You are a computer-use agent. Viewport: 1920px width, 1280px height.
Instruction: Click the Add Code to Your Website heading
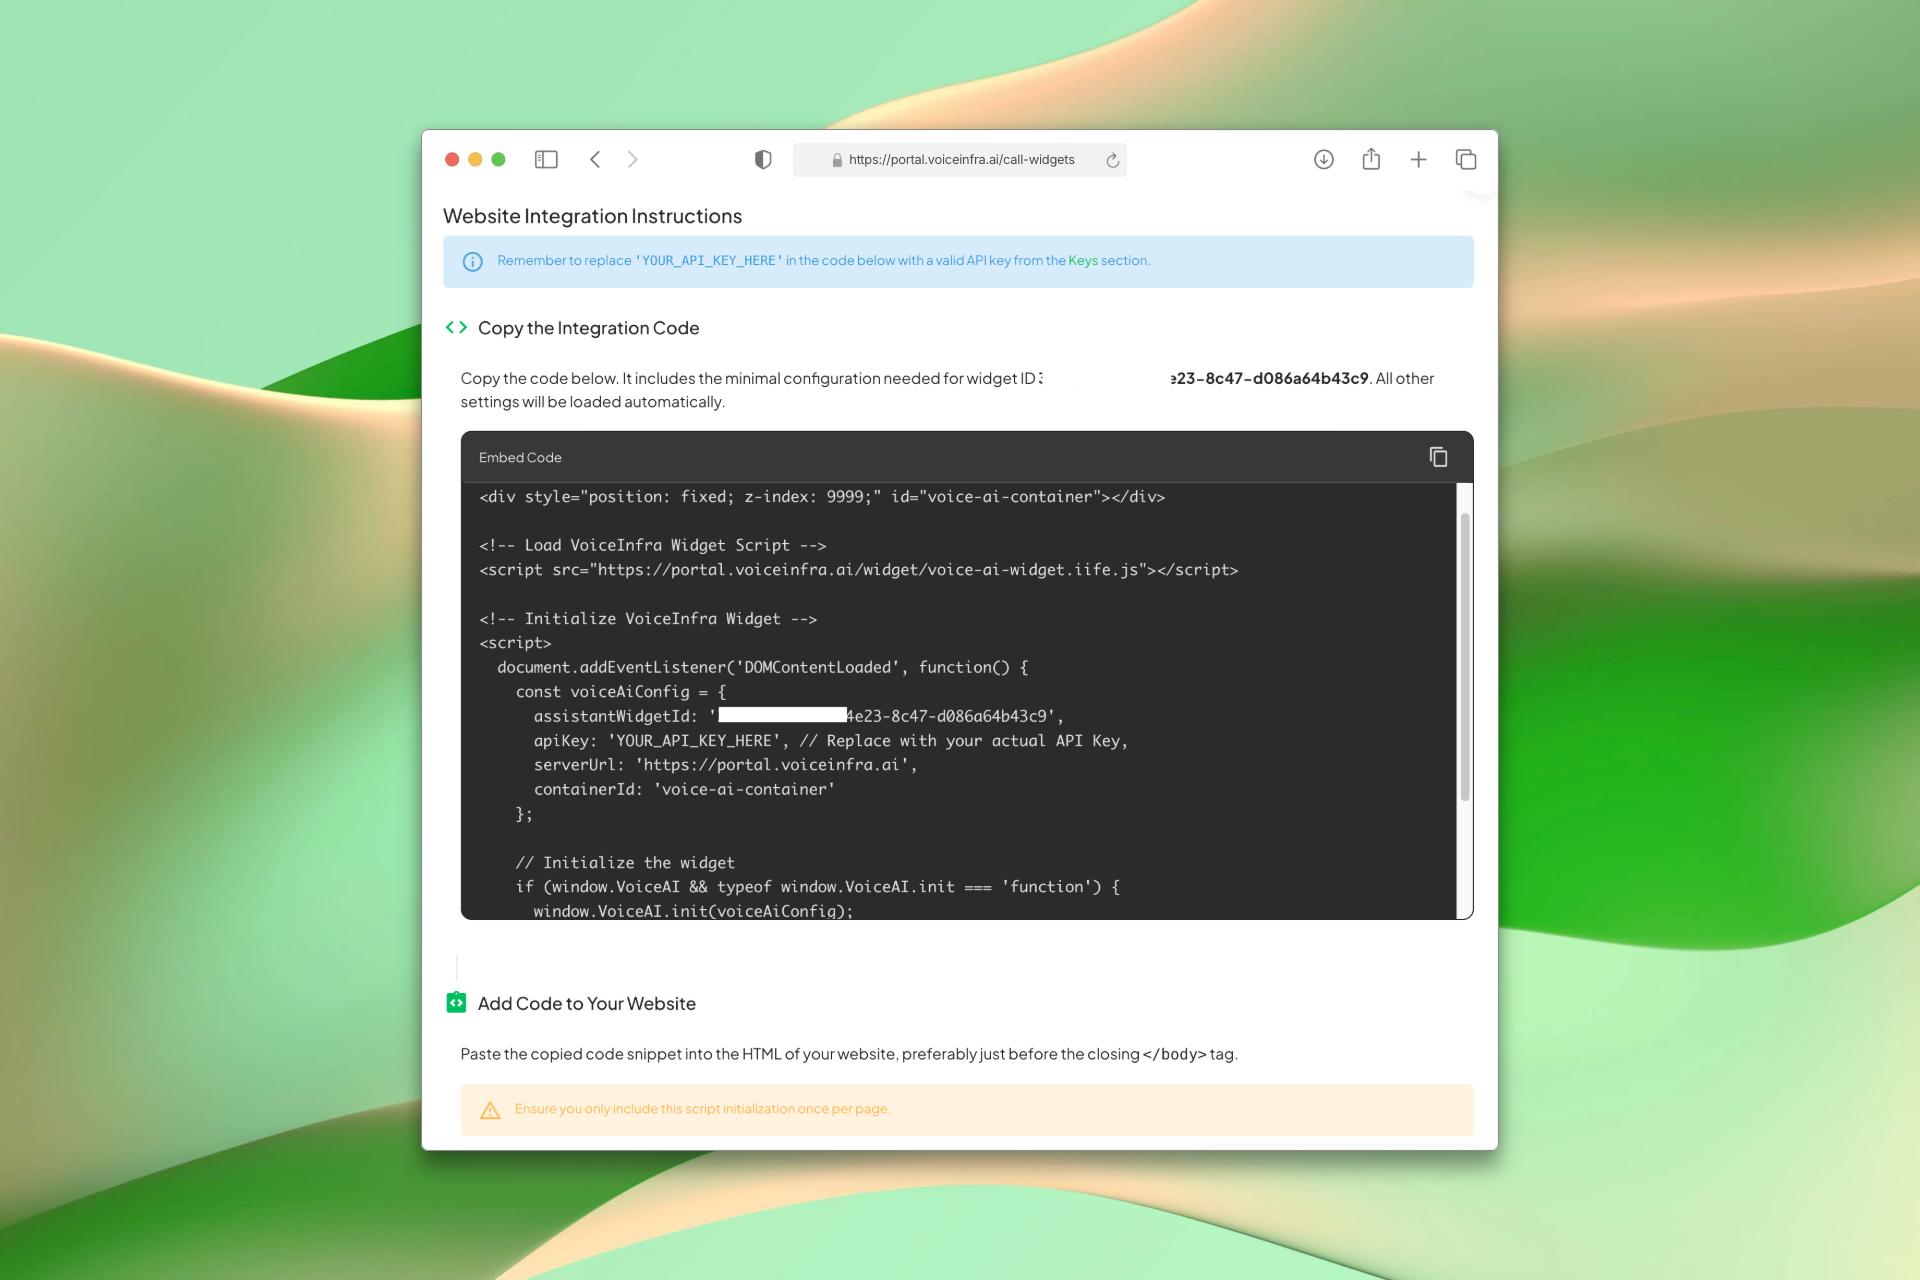pyautogui.click(x=587, y=1003)
